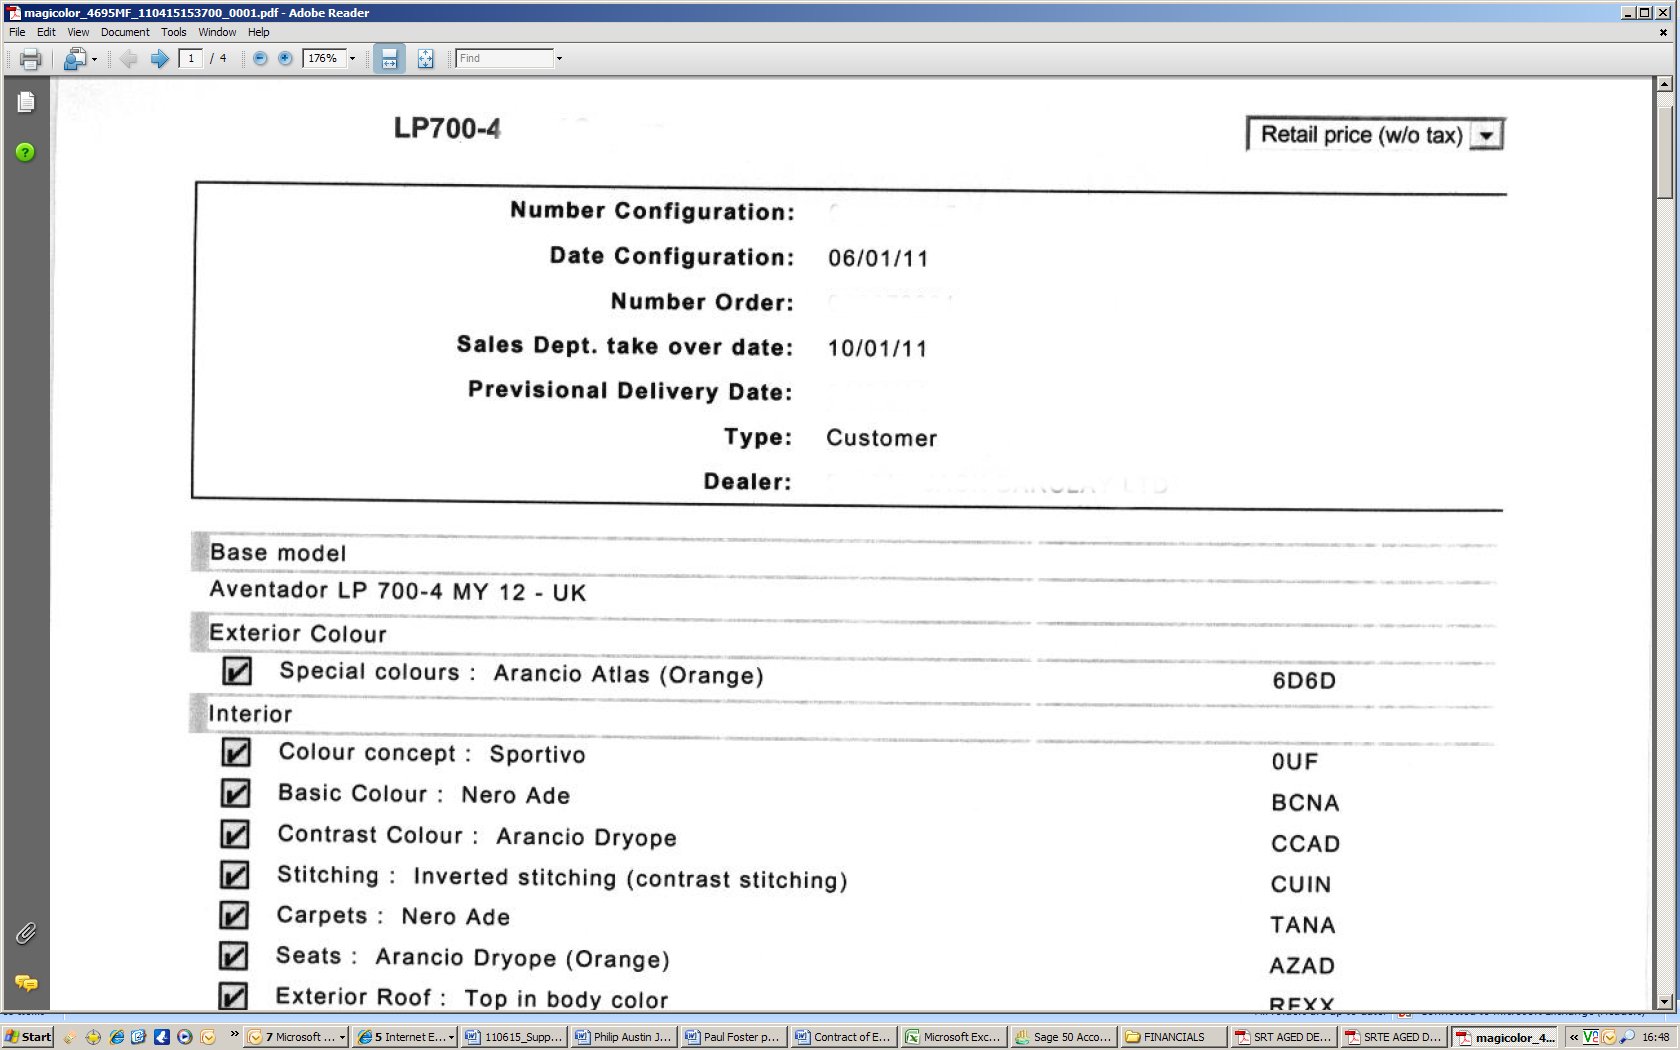Switch to Microsoft Excel taskbar button

click(x=954, y=1037)
